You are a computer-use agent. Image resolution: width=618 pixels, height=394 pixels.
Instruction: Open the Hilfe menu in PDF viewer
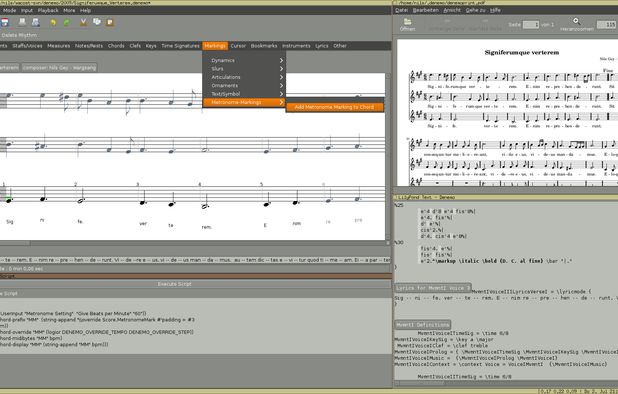(x=495, y=10)
